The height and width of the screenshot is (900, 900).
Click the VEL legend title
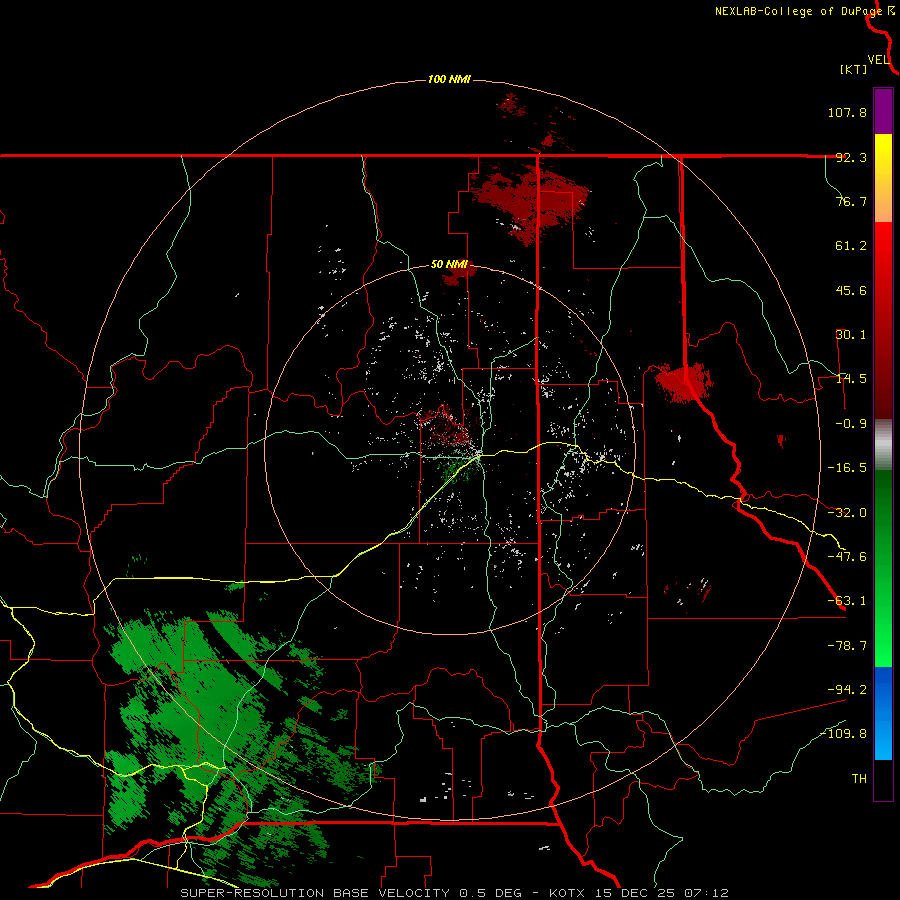pyautogui.click(x=878, y=59)
